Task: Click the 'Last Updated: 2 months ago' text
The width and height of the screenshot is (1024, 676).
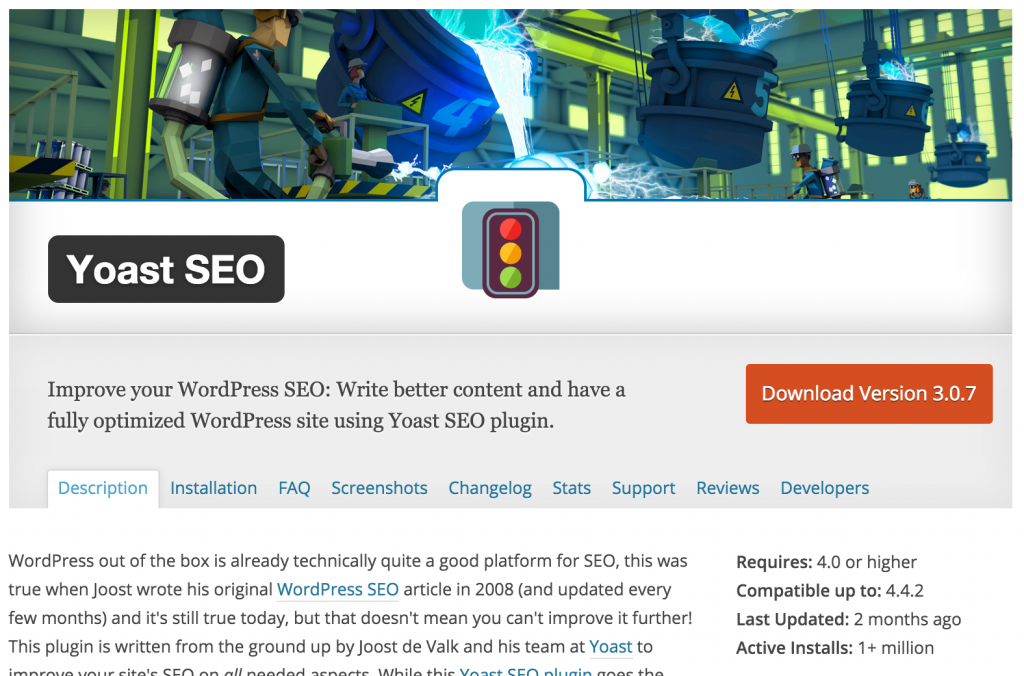Action: pos(848,619)
